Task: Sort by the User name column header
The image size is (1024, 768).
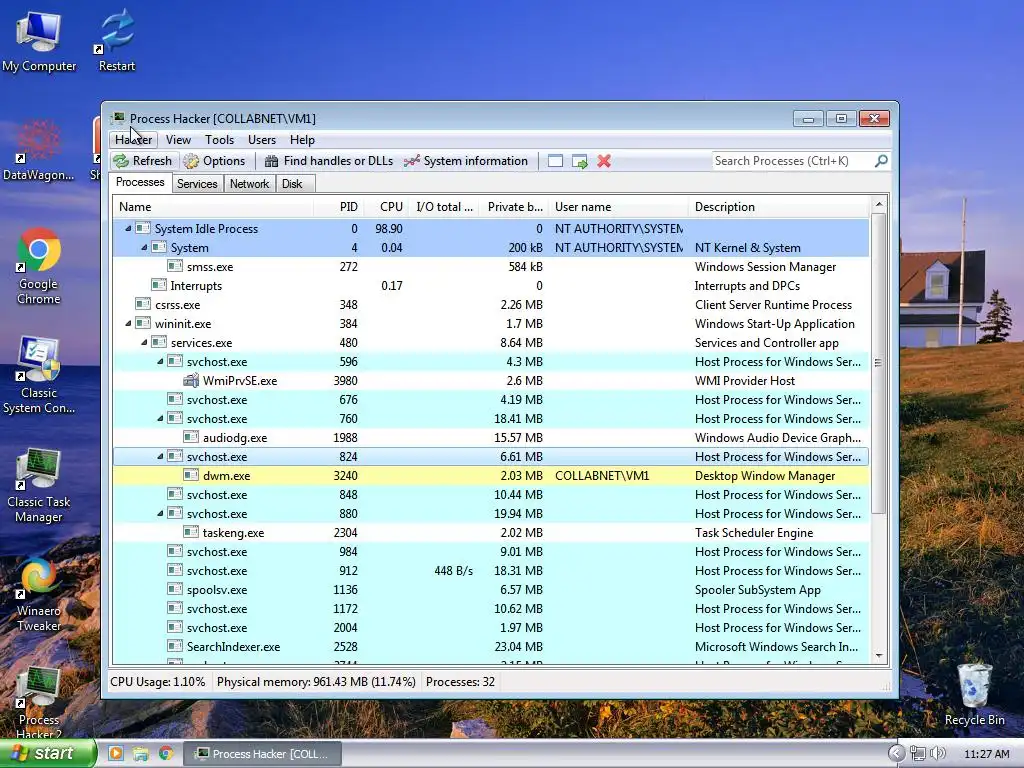Action: point(619,207)
